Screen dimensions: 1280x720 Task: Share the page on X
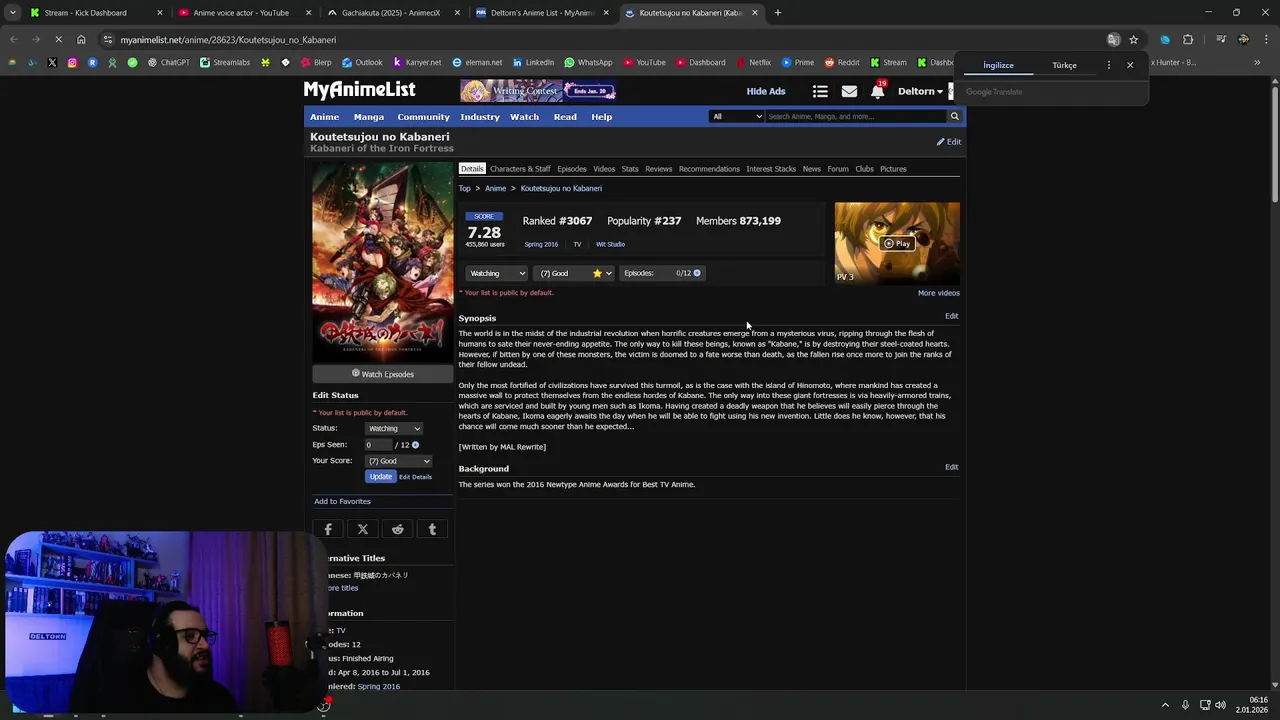click(363, 529)
